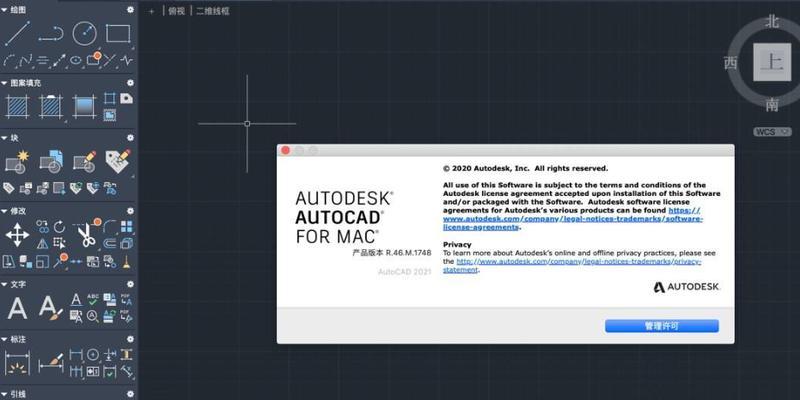Click the broom Purge icon
This screenshot has width=800, height=400.
coord(126,262)
